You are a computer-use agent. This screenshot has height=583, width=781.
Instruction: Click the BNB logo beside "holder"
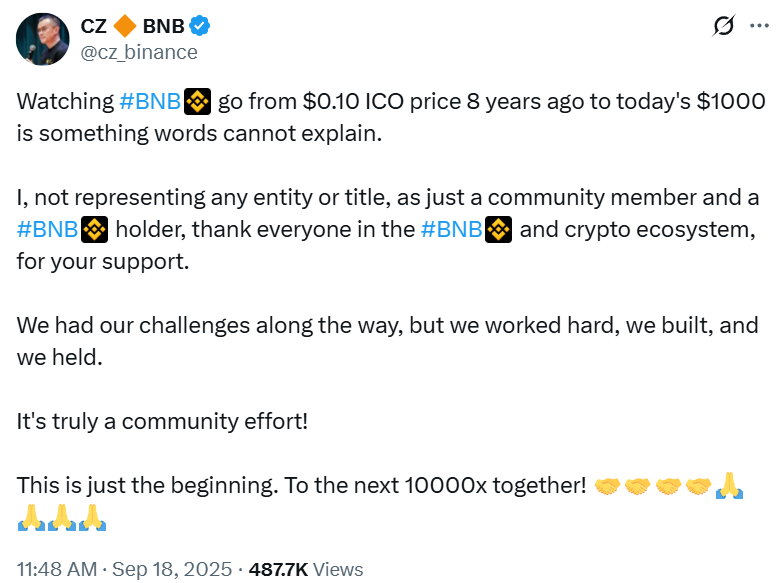94,230
